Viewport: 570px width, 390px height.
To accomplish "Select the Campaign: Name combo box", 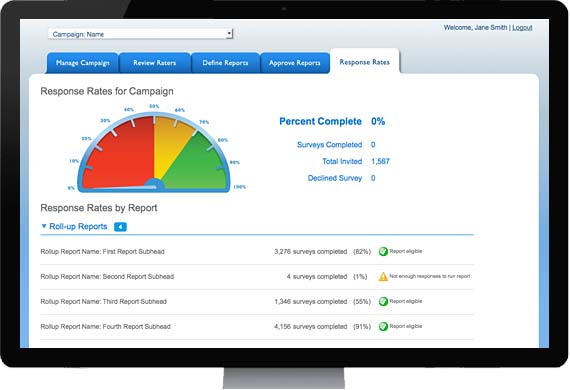I will pos(140,34).
